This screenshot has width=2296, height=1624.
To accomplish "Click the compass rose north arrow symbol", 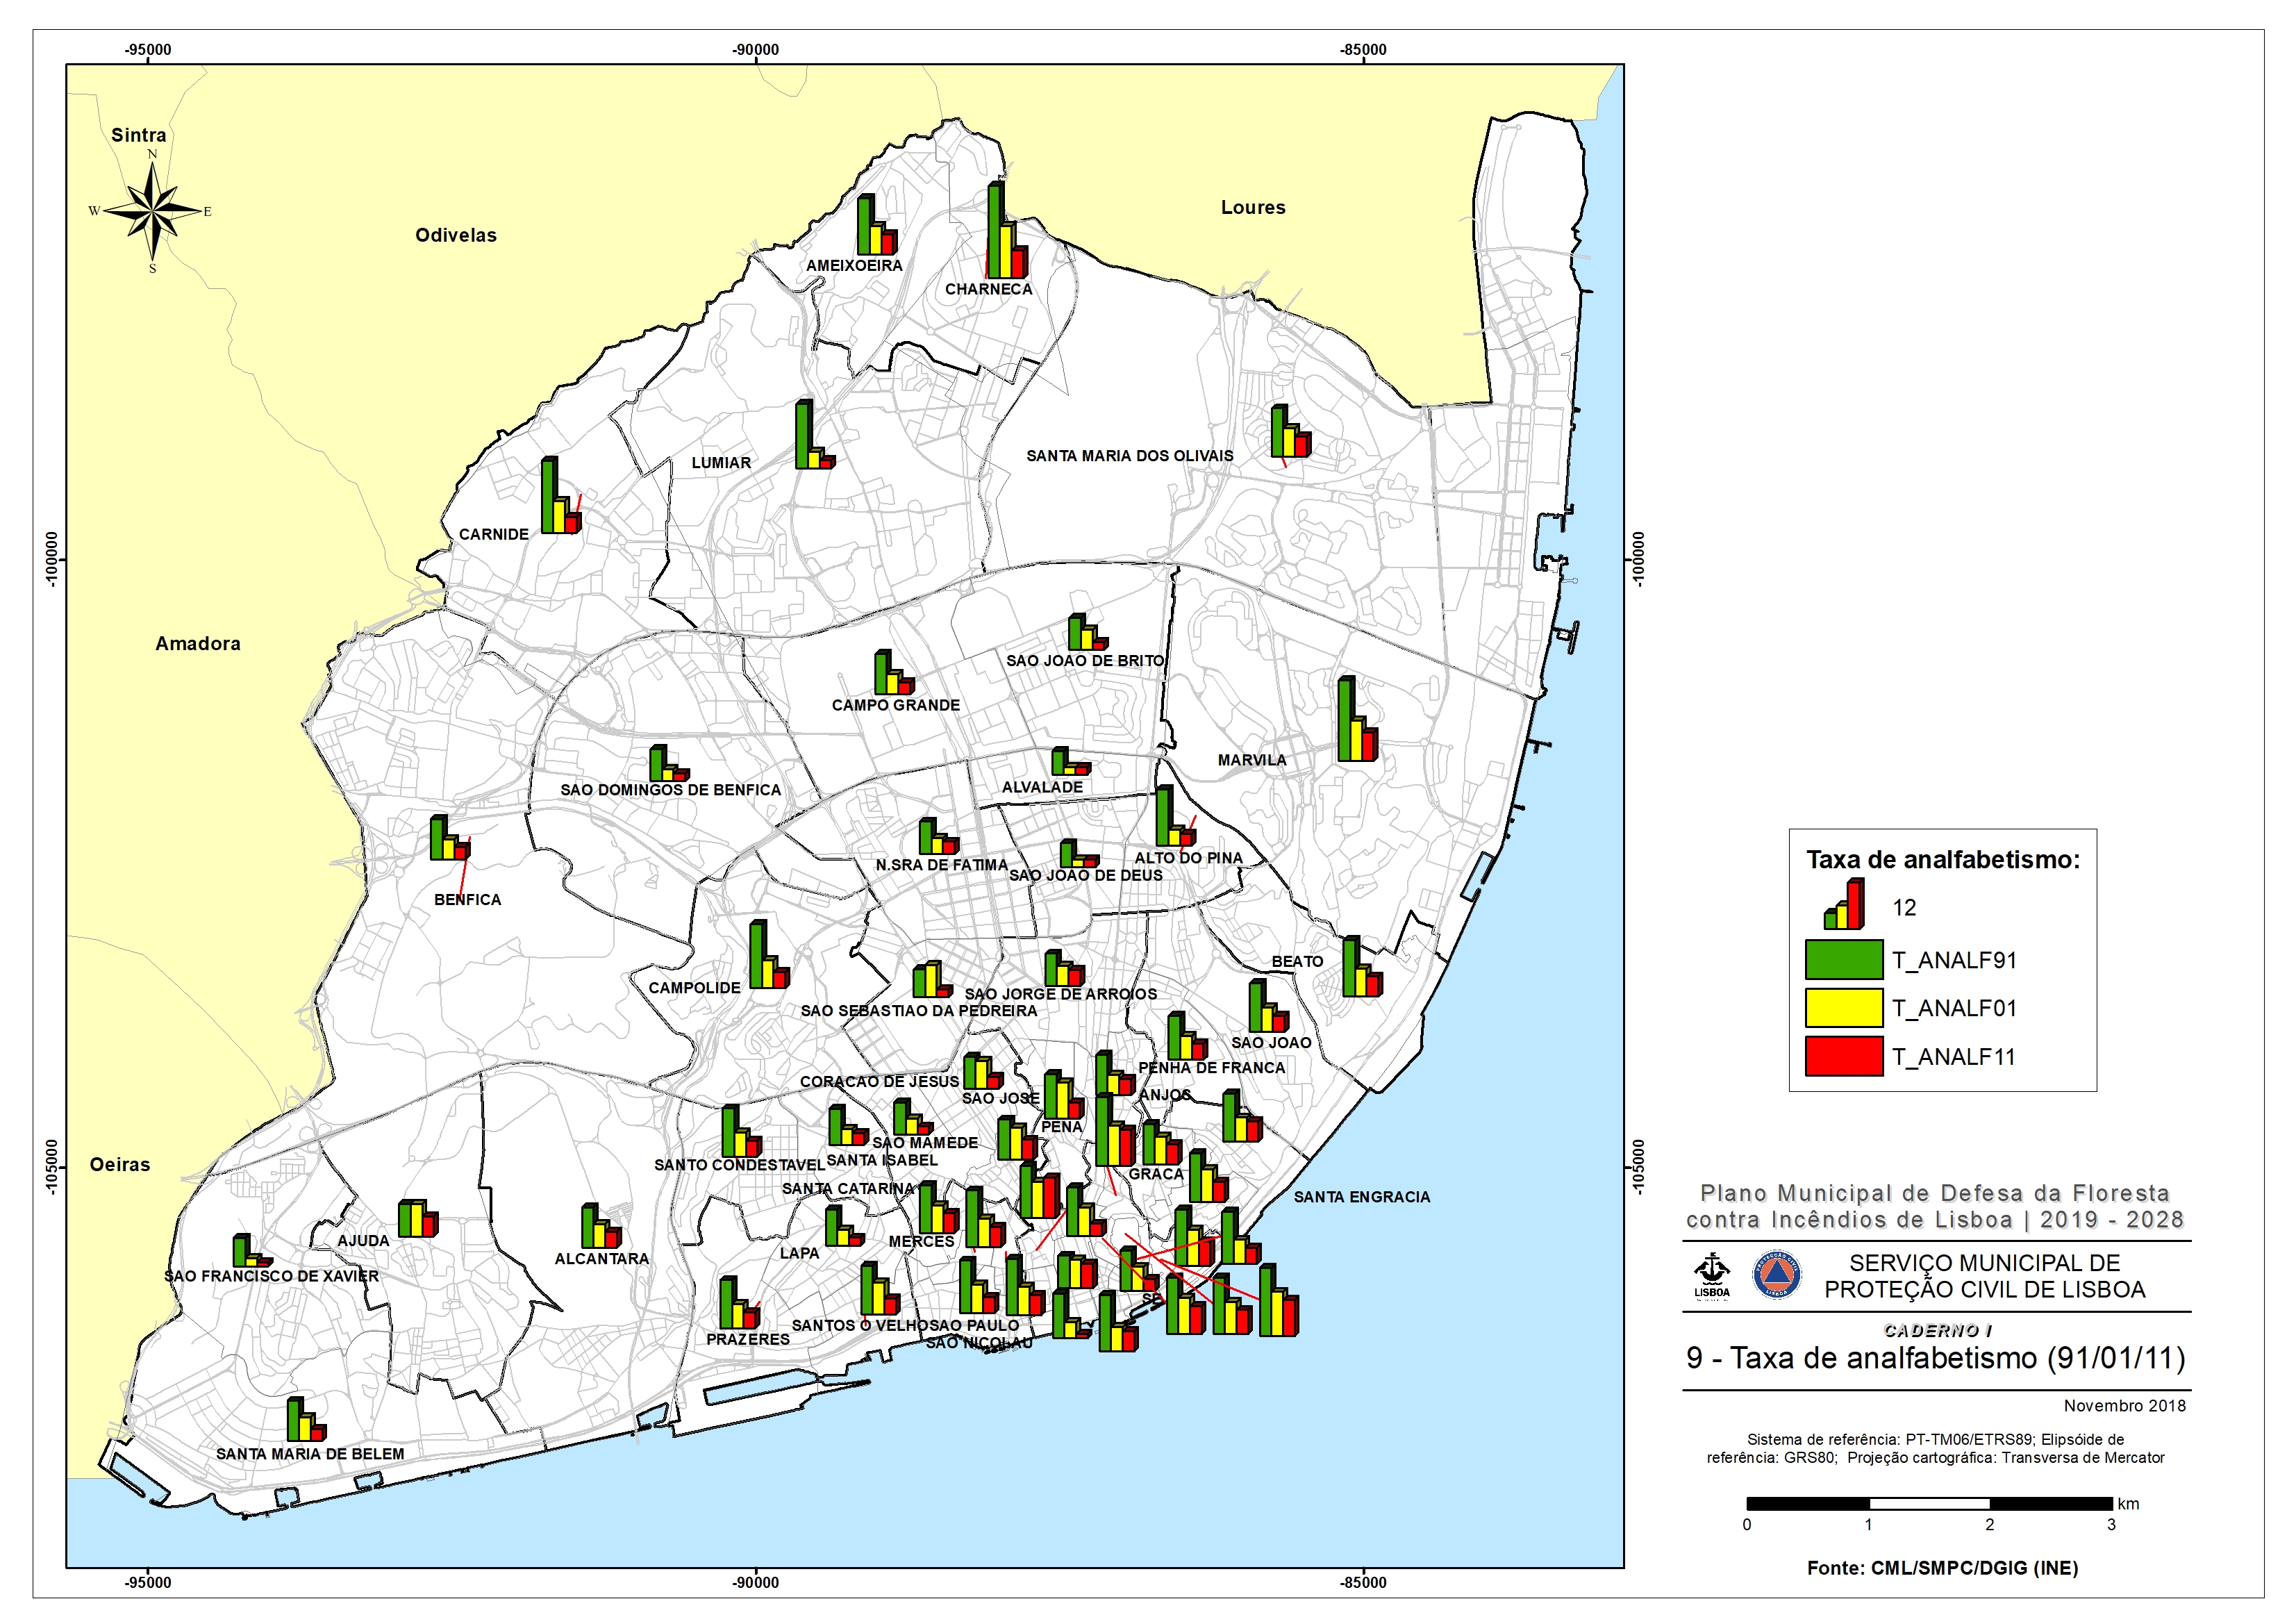I will point(152,211).
